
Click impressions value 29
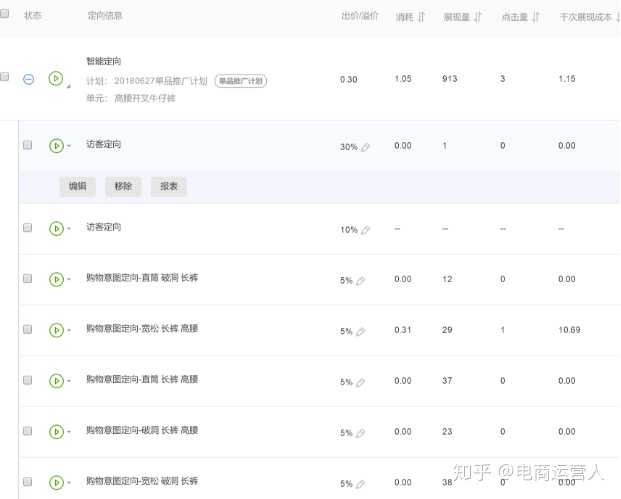pyautogui.click(x=447, y=330)
